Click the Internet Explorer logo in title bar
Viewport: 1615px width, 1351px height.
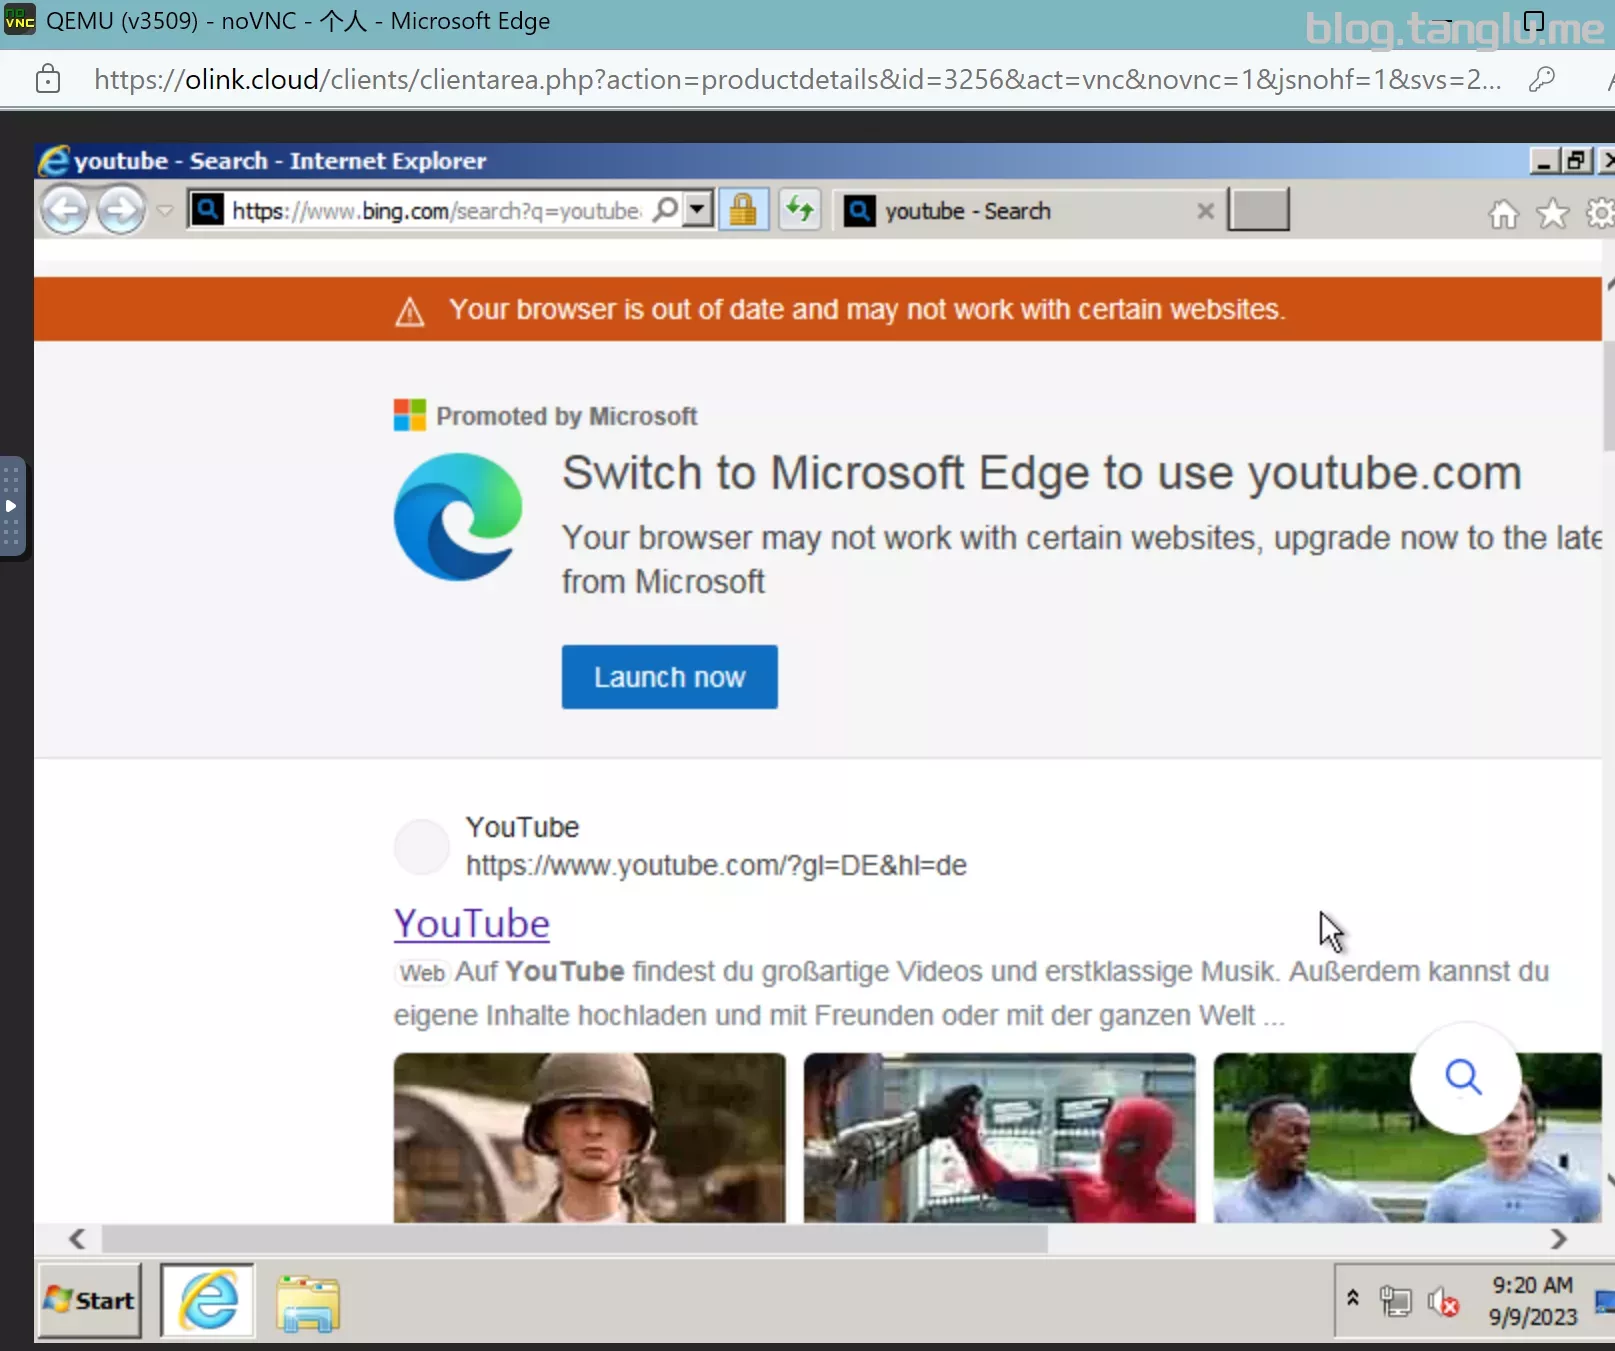tap(54, 161)
